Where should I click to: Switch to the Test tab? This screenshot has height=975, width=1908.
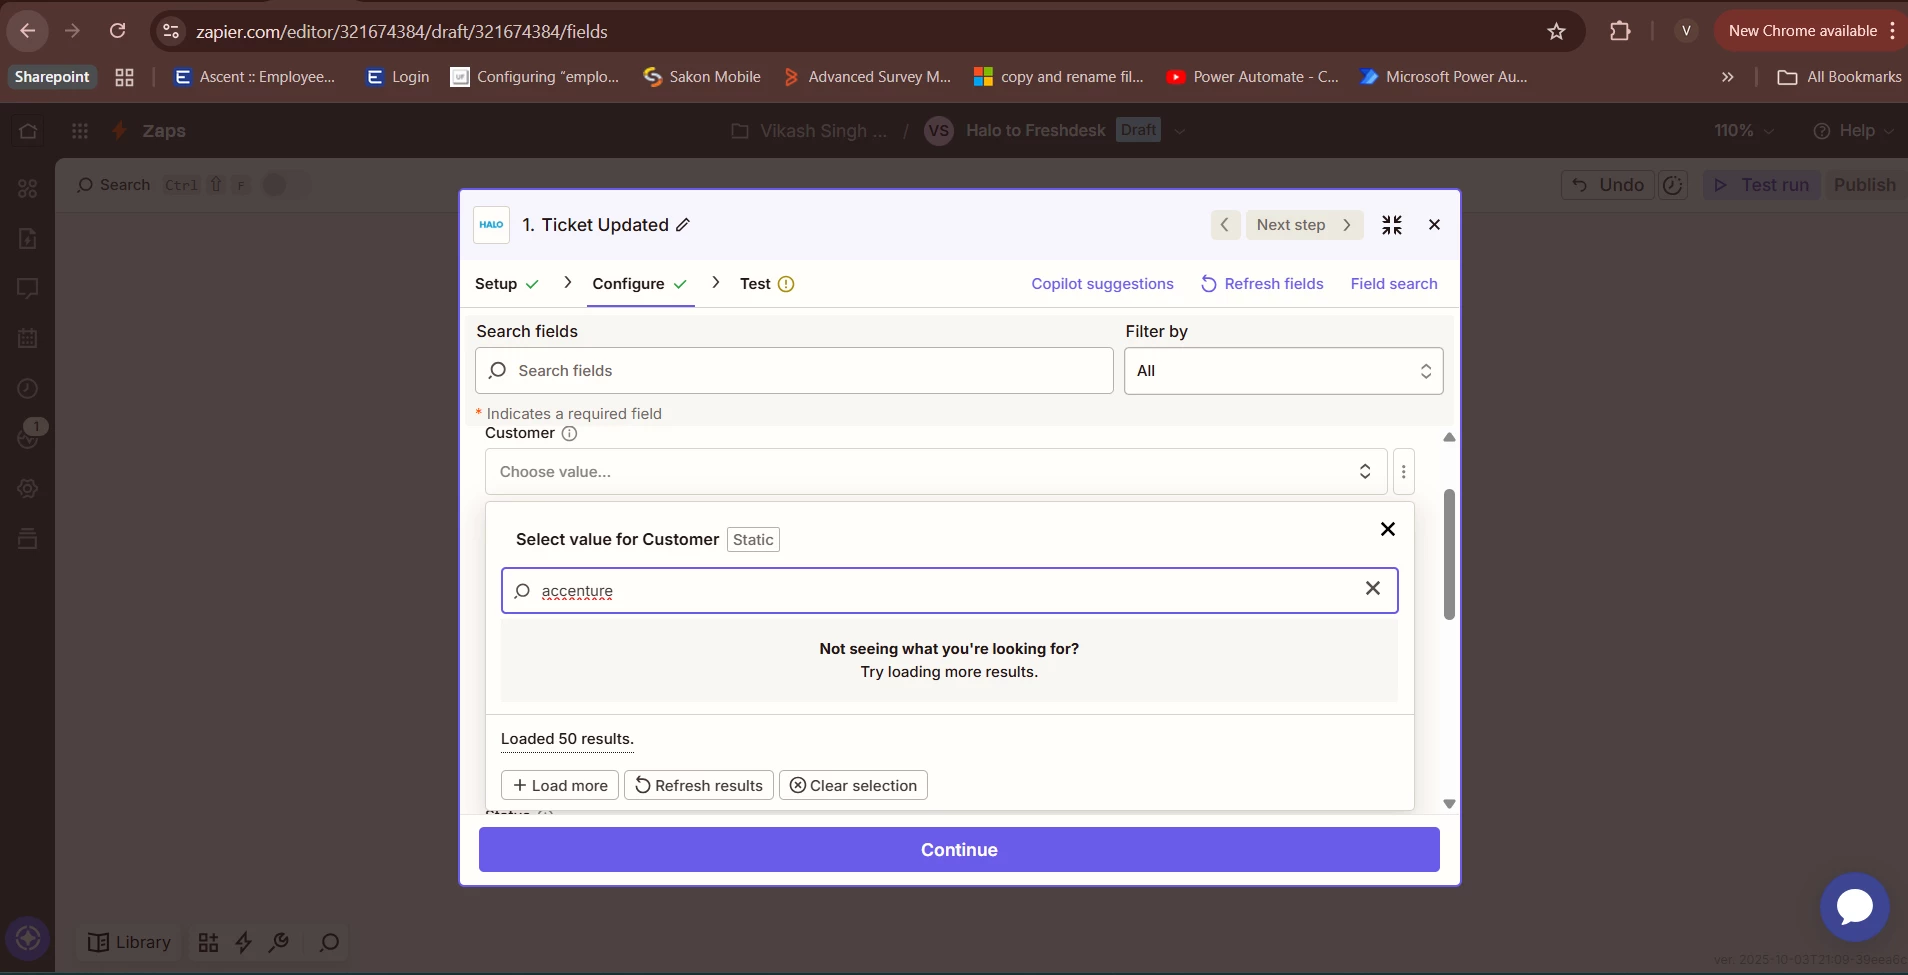767,284
